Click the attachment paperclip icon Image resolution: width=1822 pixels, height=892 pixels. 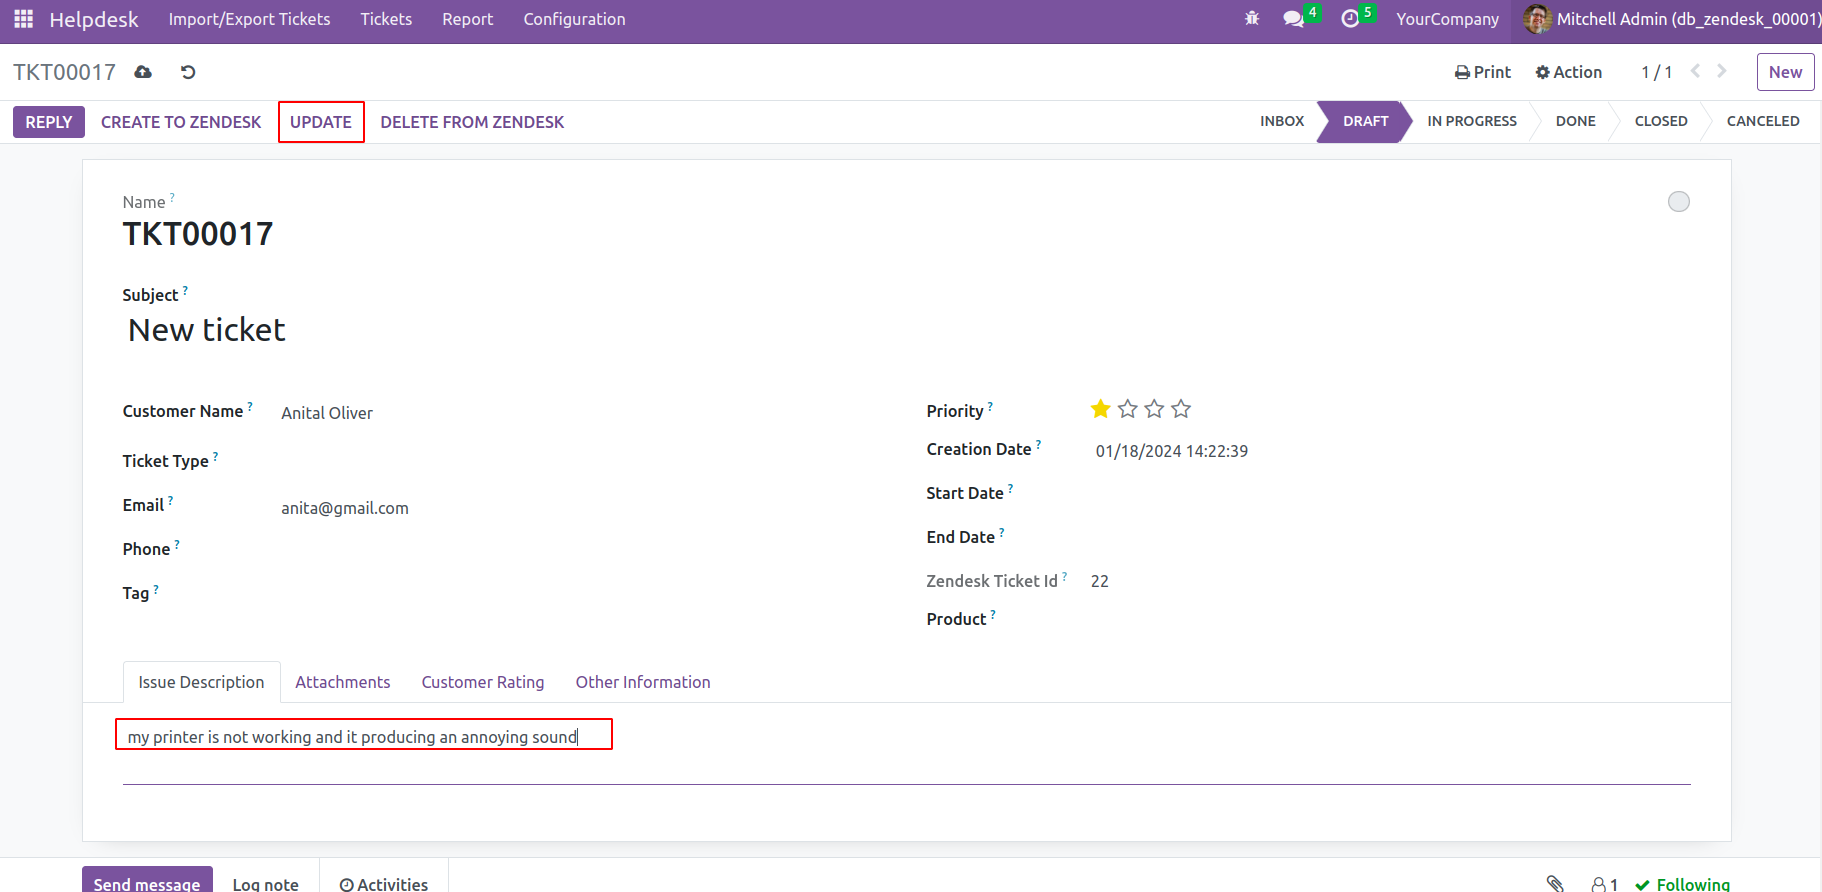[1555, 884]
